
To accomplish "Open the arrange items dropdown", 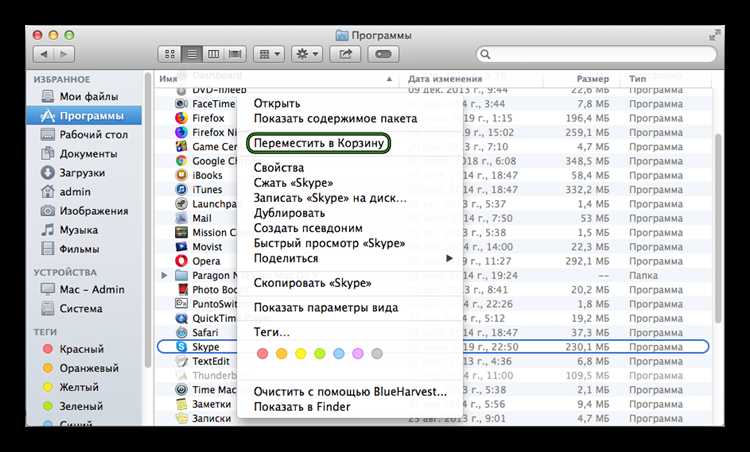I will (x=269, y=54).
